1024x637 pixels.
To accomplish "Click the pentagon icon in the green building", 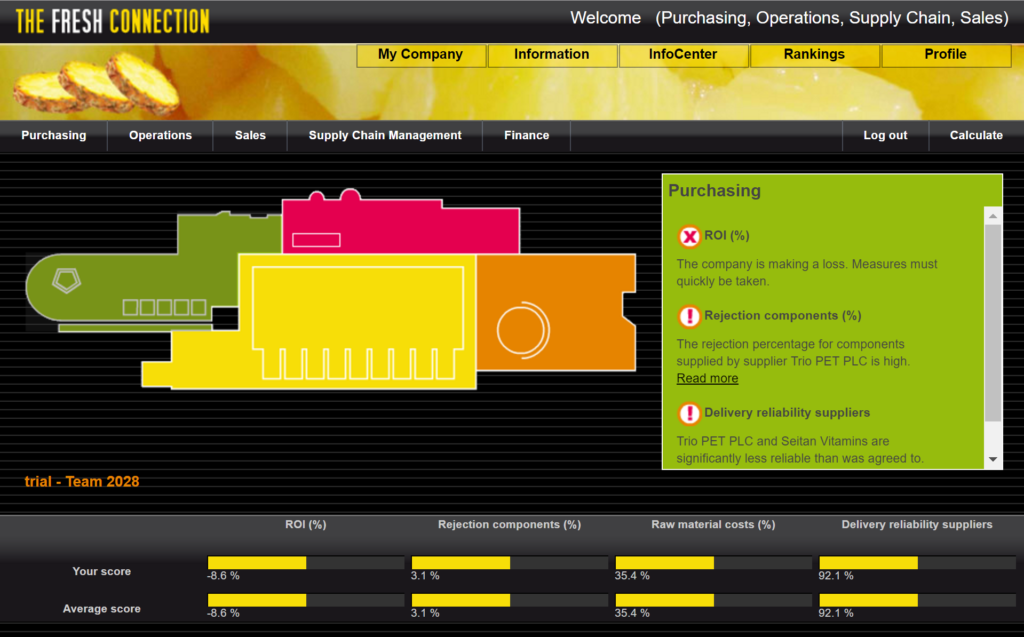I will [x=67, y=280].
